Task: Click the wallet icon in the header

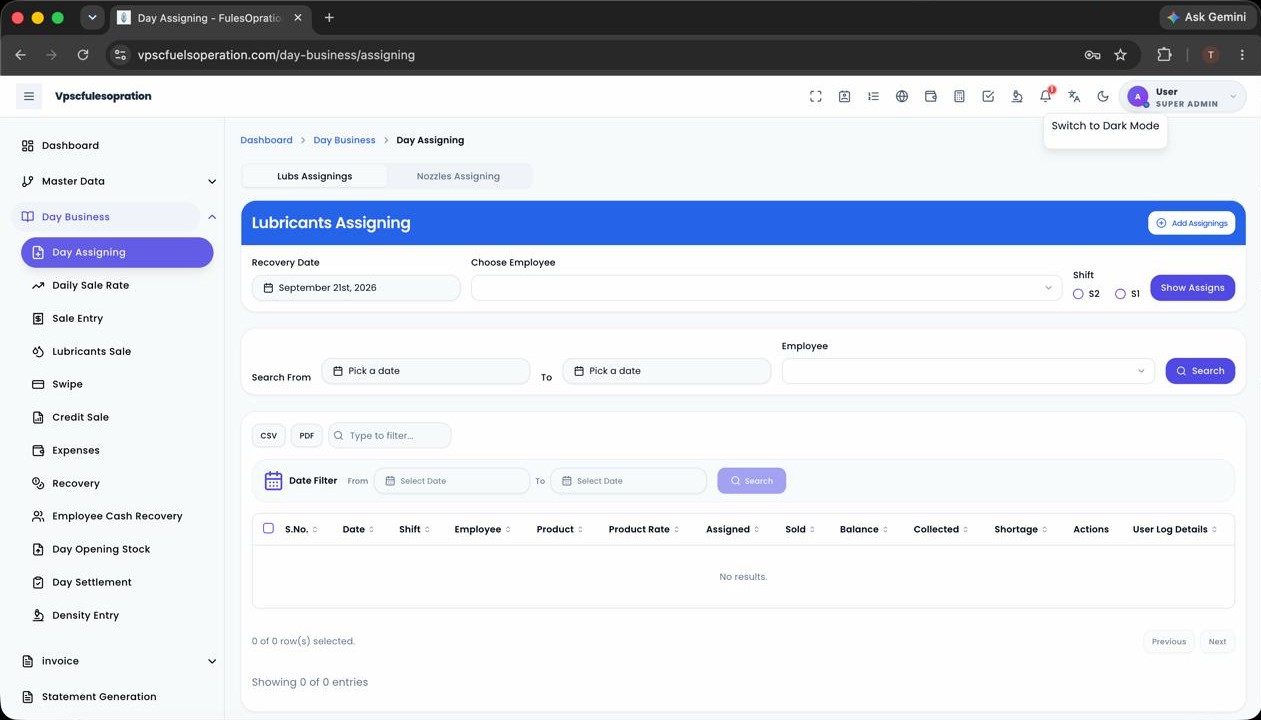Action: (930, 96)
